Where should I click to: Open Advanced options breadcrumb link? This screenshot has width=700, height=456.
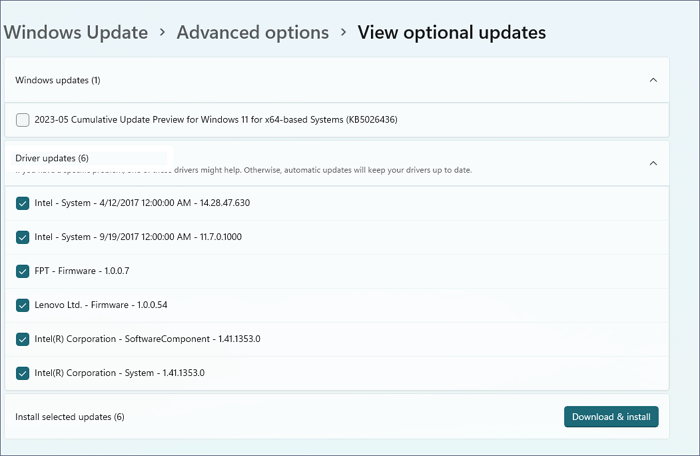click(x=252, y=33)
